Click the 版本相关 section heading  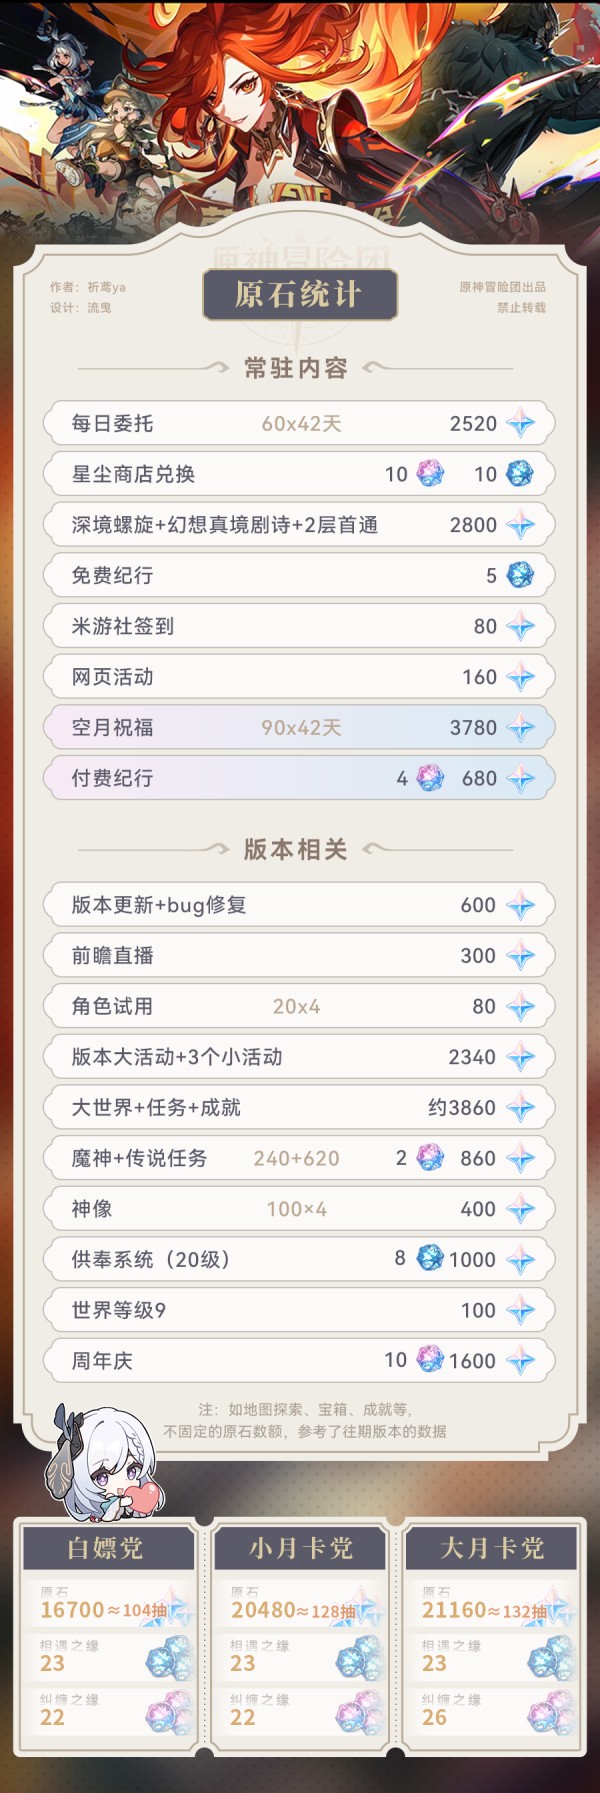296,849
